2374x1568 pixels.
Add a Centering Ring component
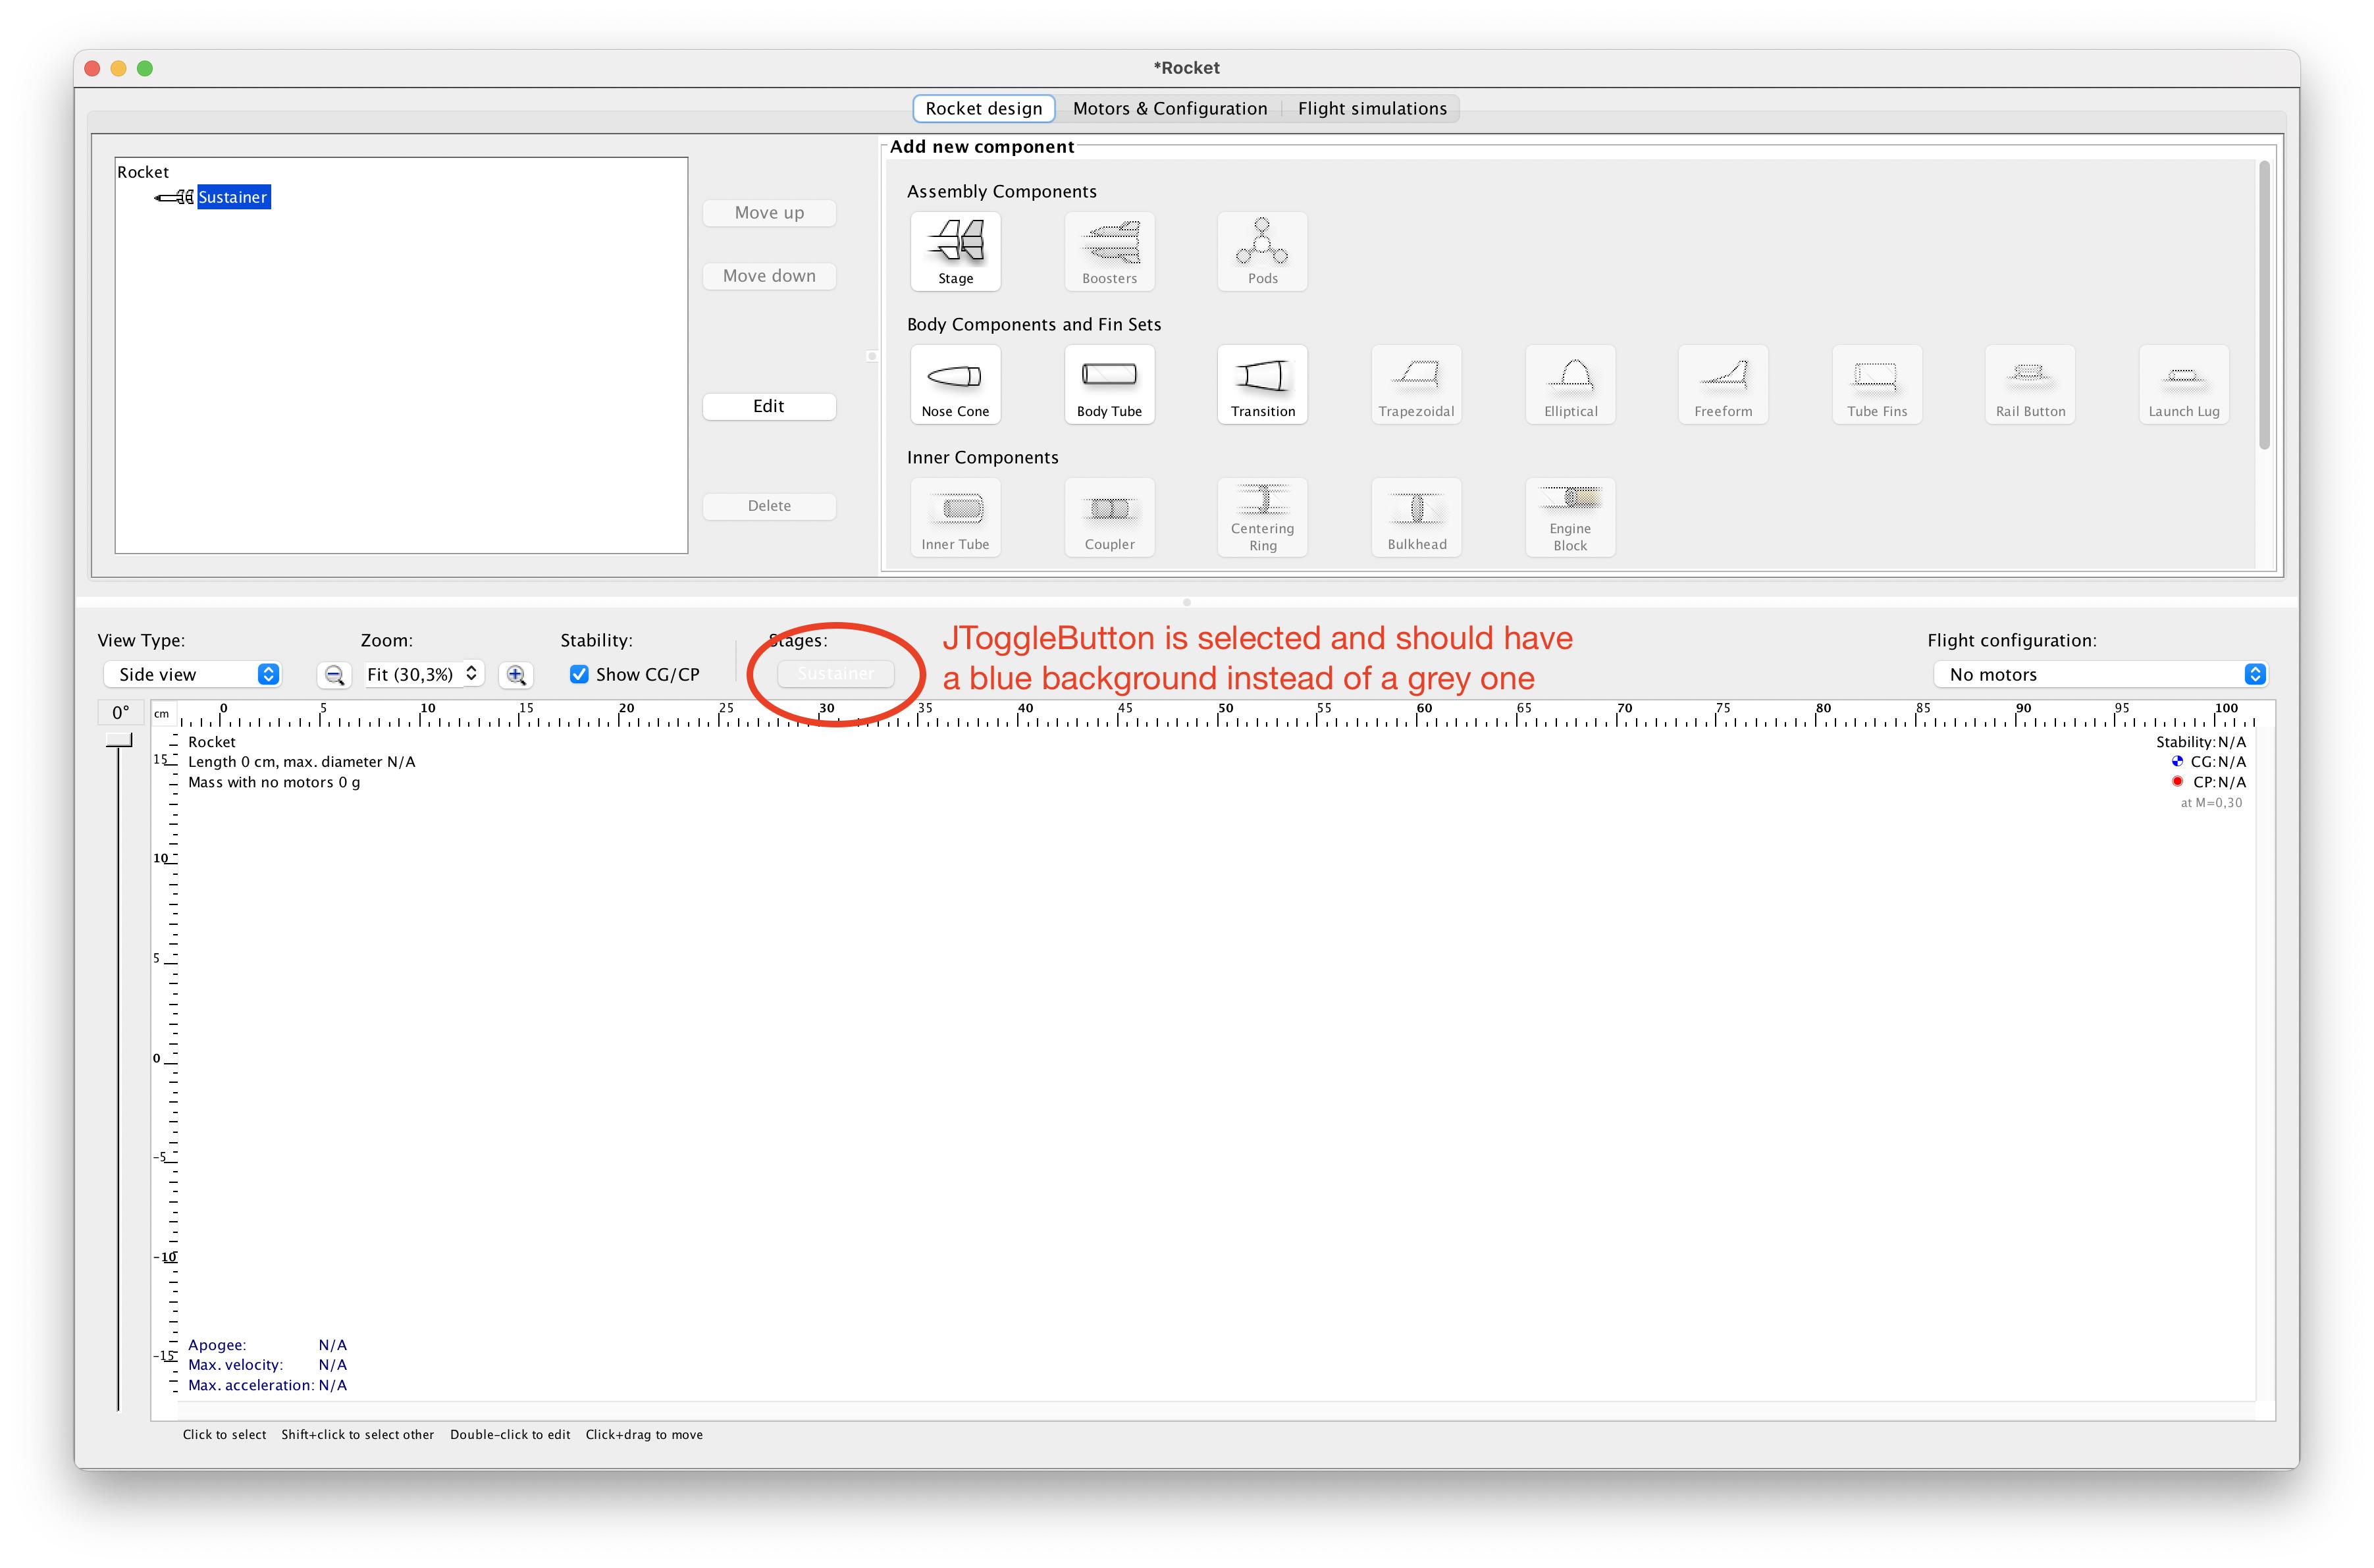pyautogui.click(x=1262, y=517)
